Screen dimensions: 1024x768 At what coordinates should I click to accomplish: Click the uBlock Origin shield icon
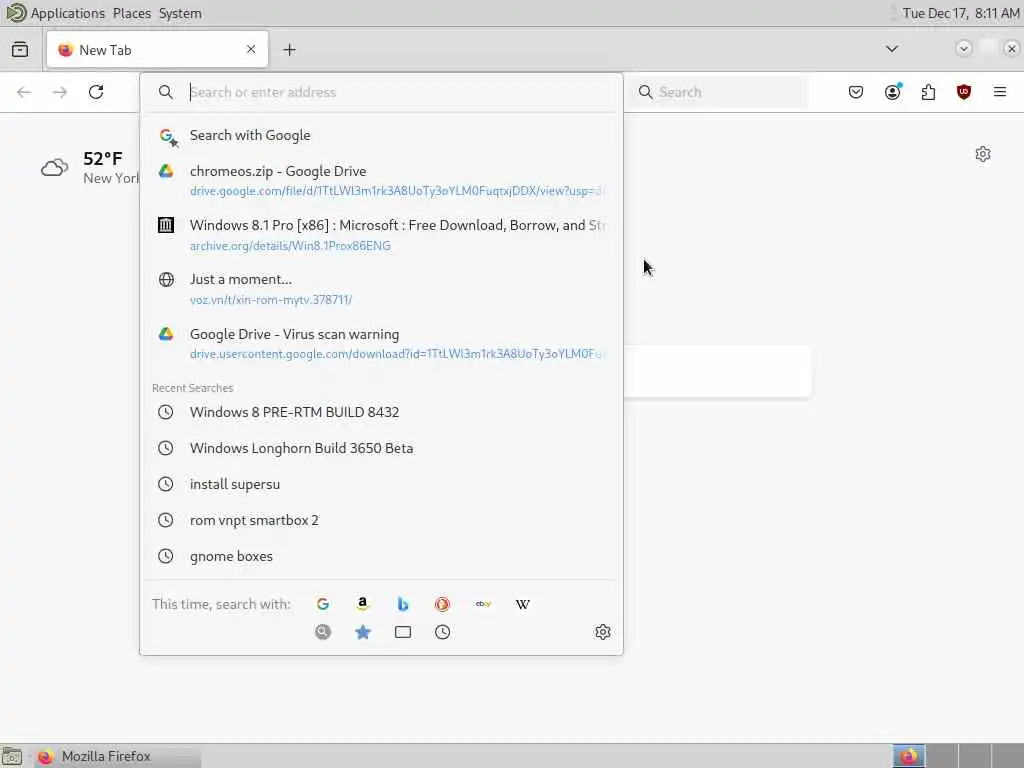point(963,92)
